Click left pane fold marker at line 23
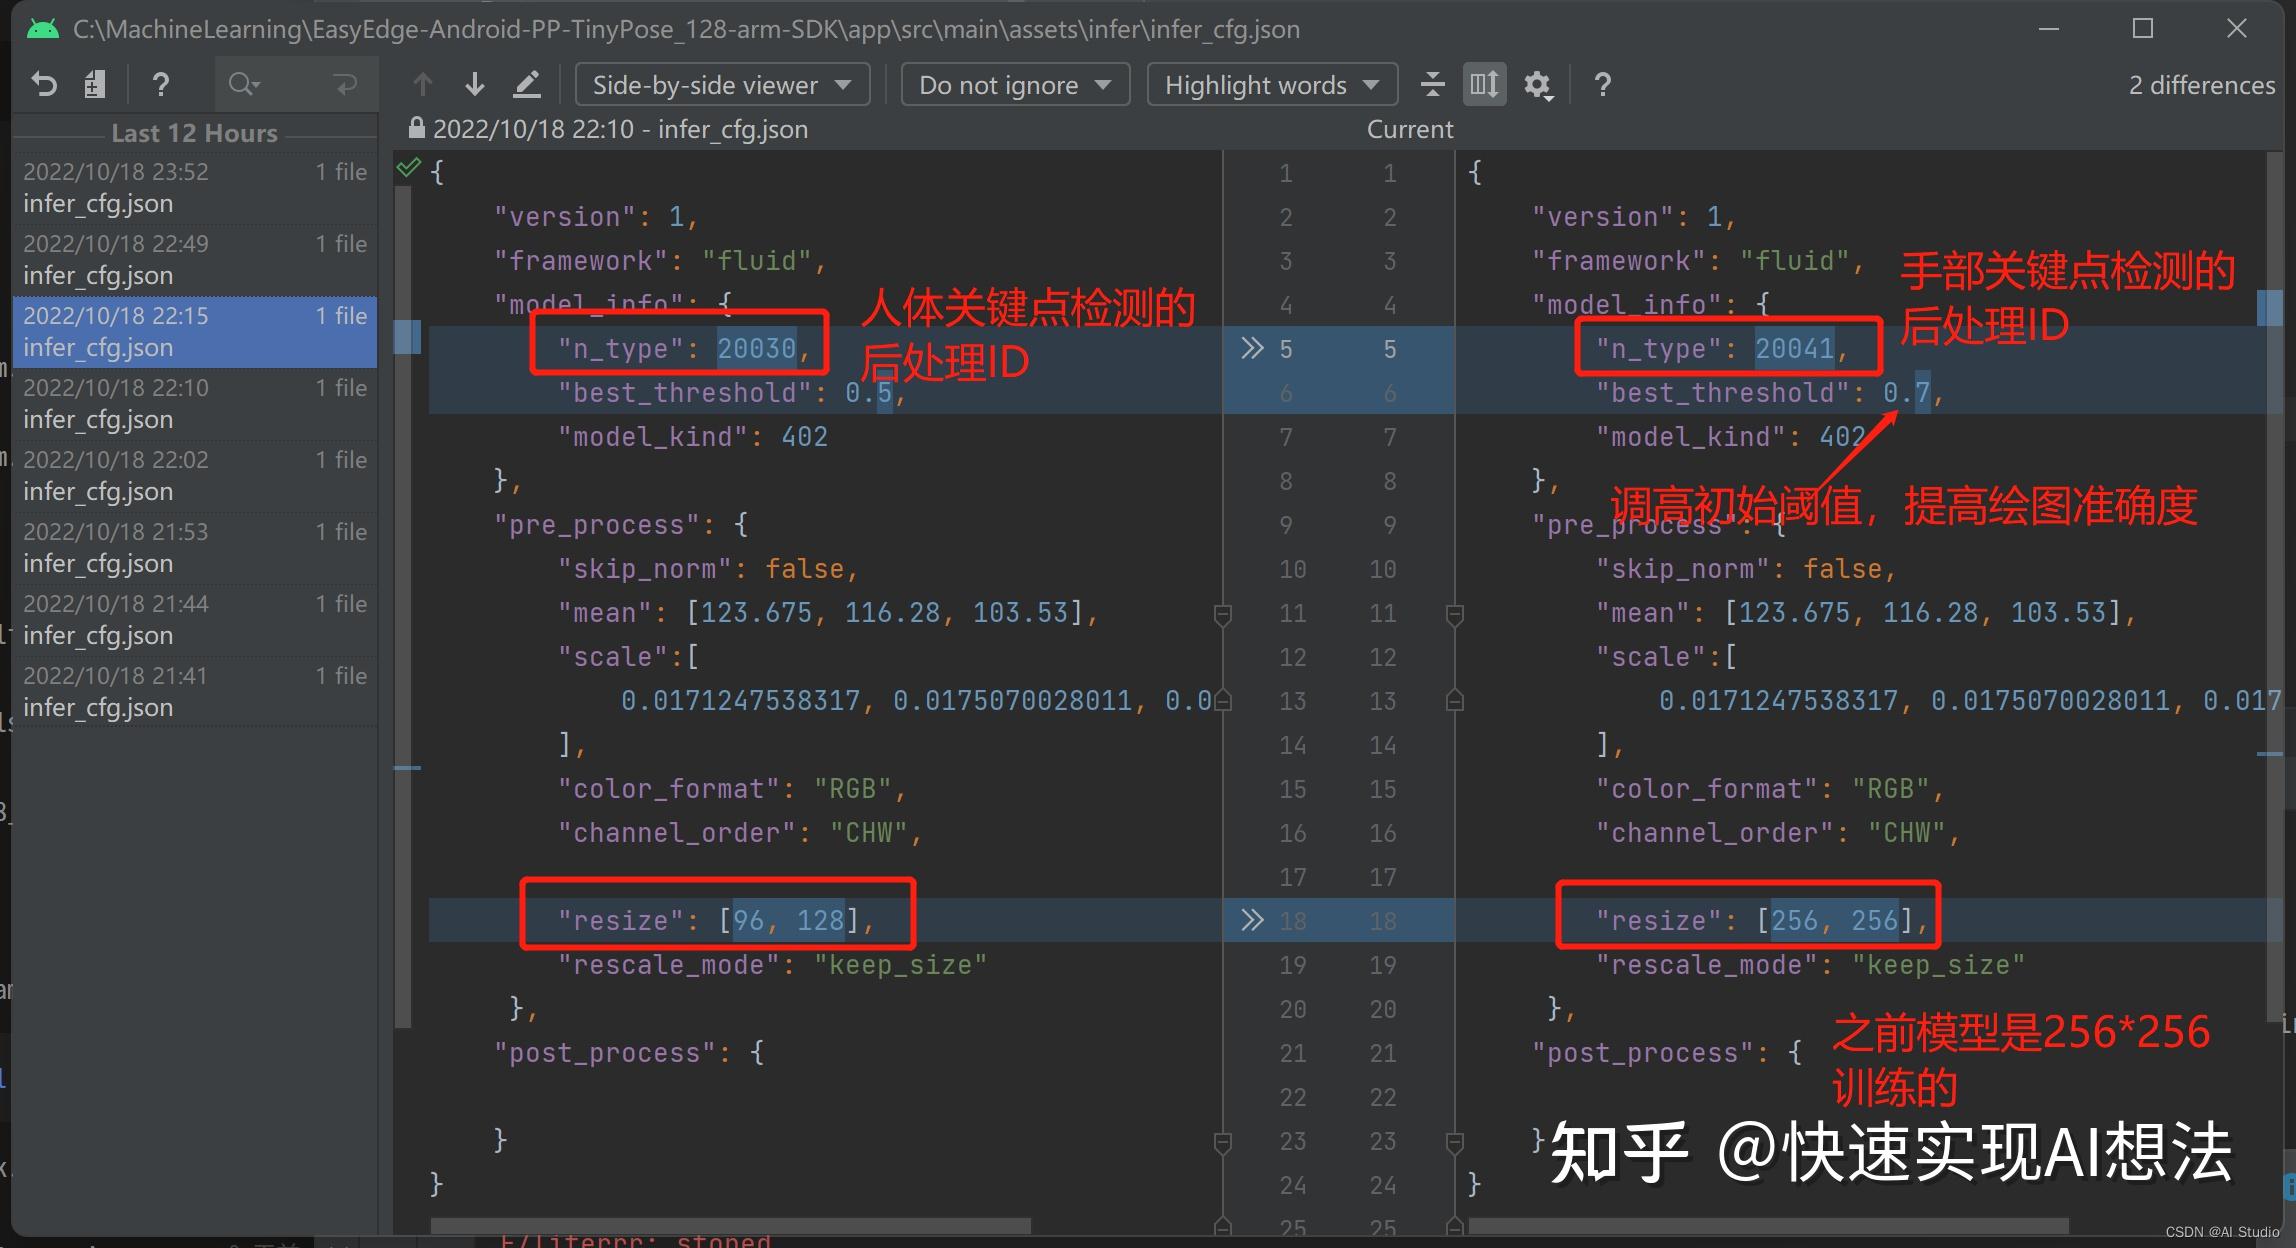This screenshot has height=1248, width=2296. pos(1222,1141)
